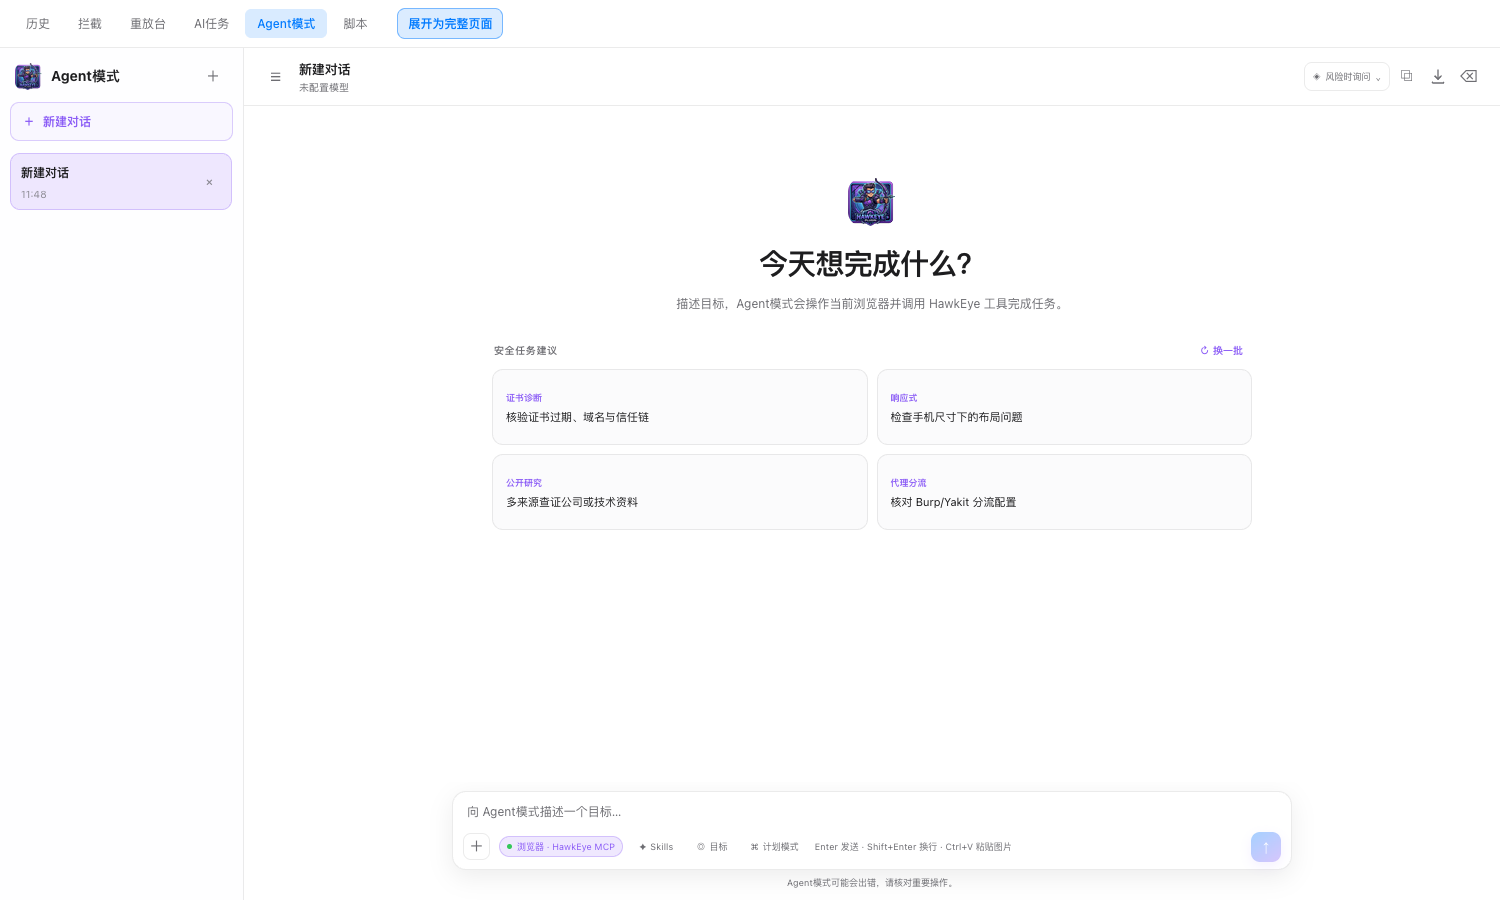The height and width of the screenshot is (900, 1500).
Task: Click the 目标 option in input toolbar
Action: point(712,847)
